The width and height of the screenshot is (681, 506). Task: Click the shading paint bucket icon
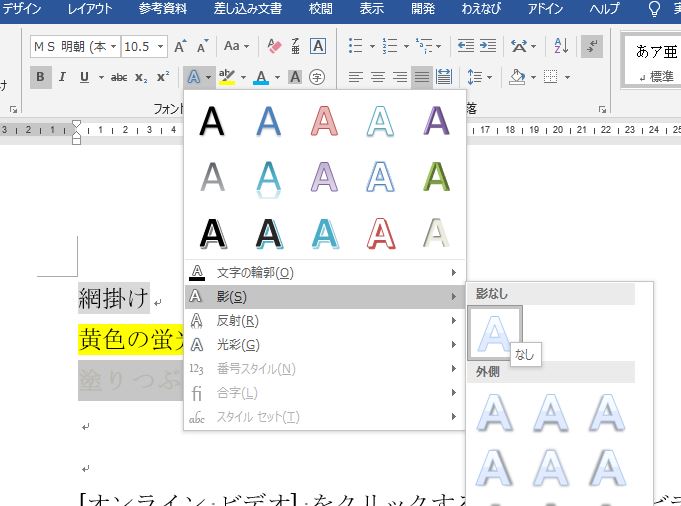pyautogui.click(x=517, y=77)
